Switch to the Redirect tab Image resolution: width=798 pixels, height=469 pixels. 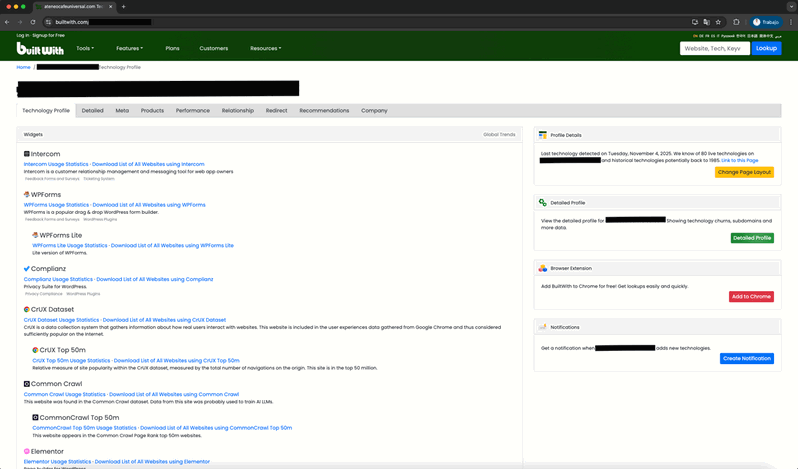pos(276,110)
